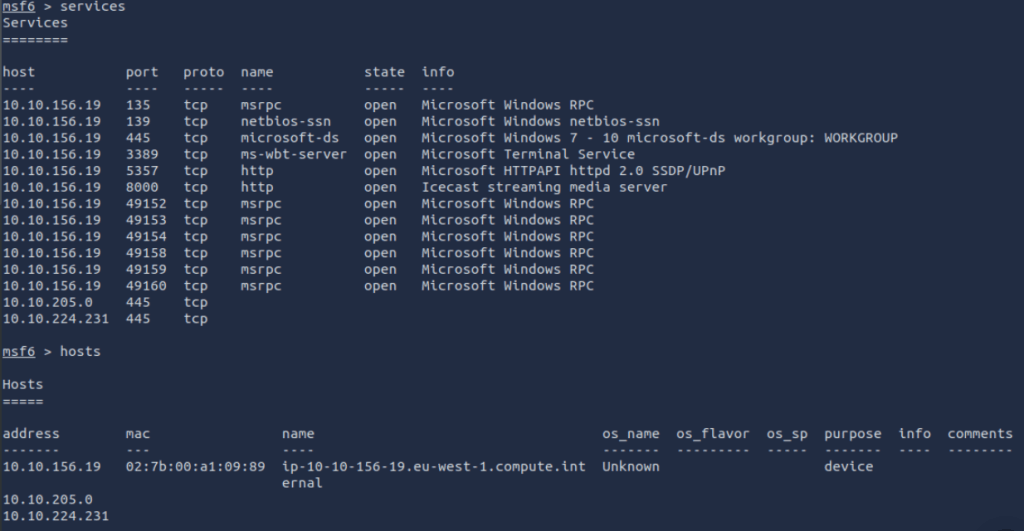Click the "comments" column header
1024x531 pixels.
point(980,434)
